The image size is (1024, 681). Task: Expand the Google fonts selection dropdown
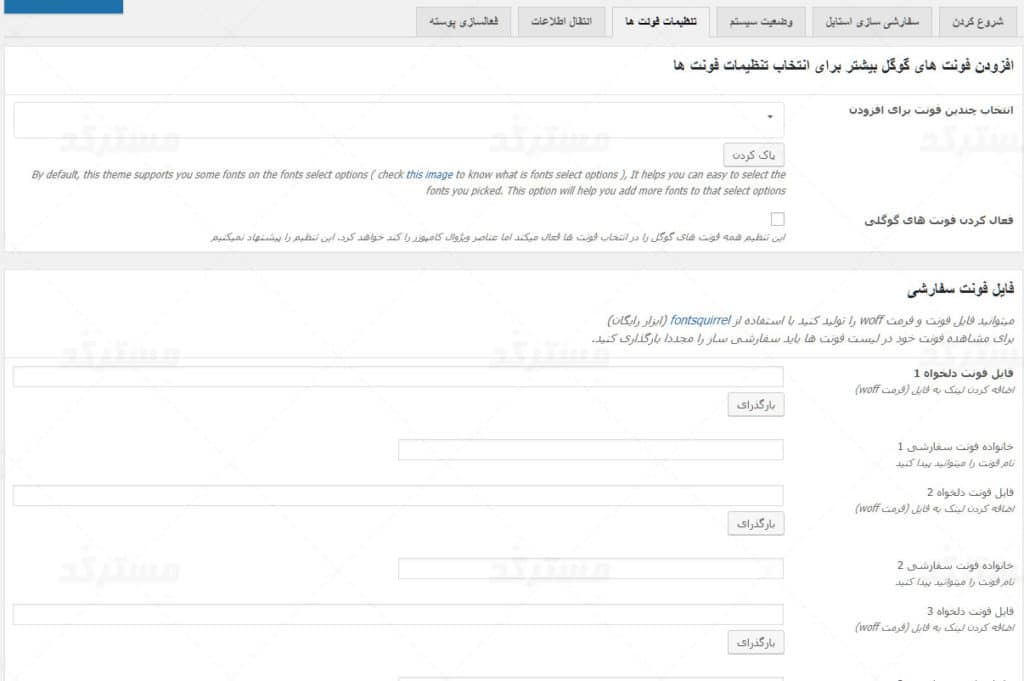[x=399, y=119]
